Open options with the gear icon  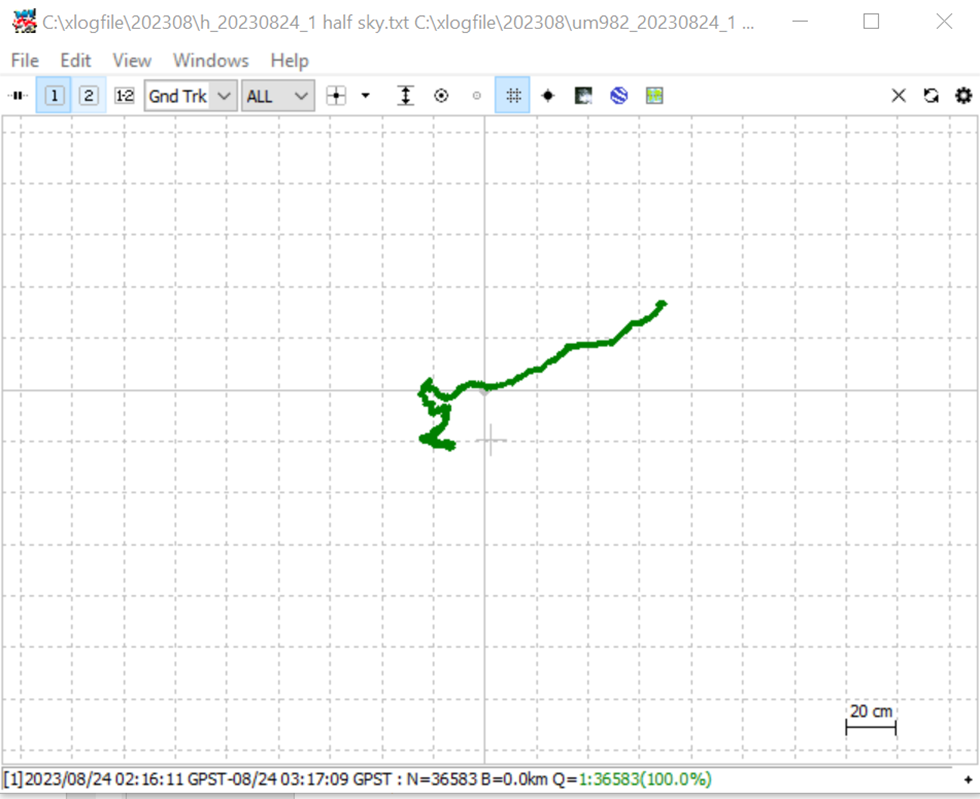[964, 96]
